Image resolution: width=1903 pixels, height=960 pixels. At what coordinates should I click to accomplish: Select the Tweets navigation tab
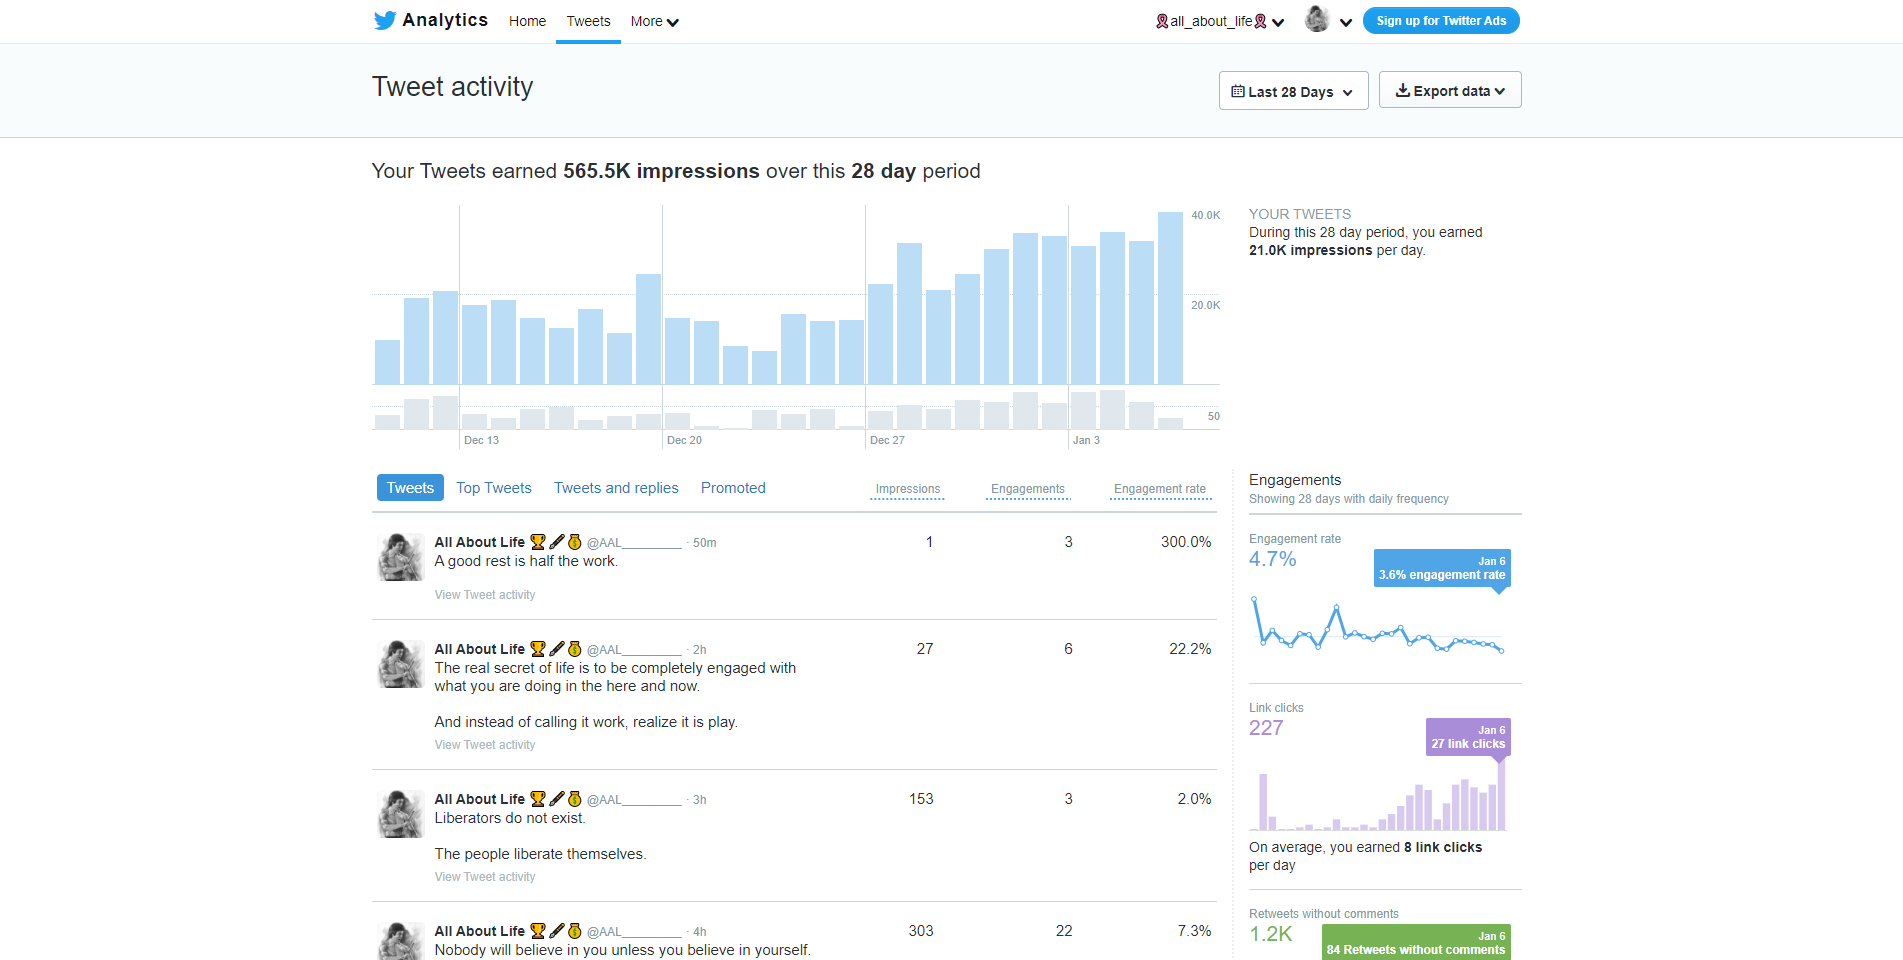(588, 21)
